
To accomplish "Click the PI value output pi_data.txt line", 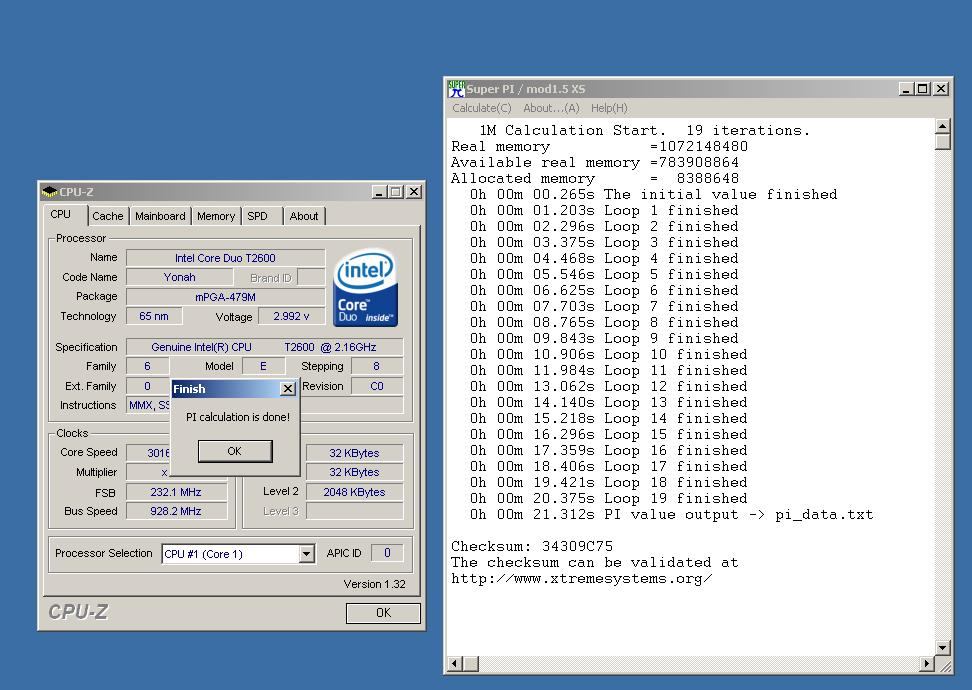I will pyautogui.click(x=671, y=515).
